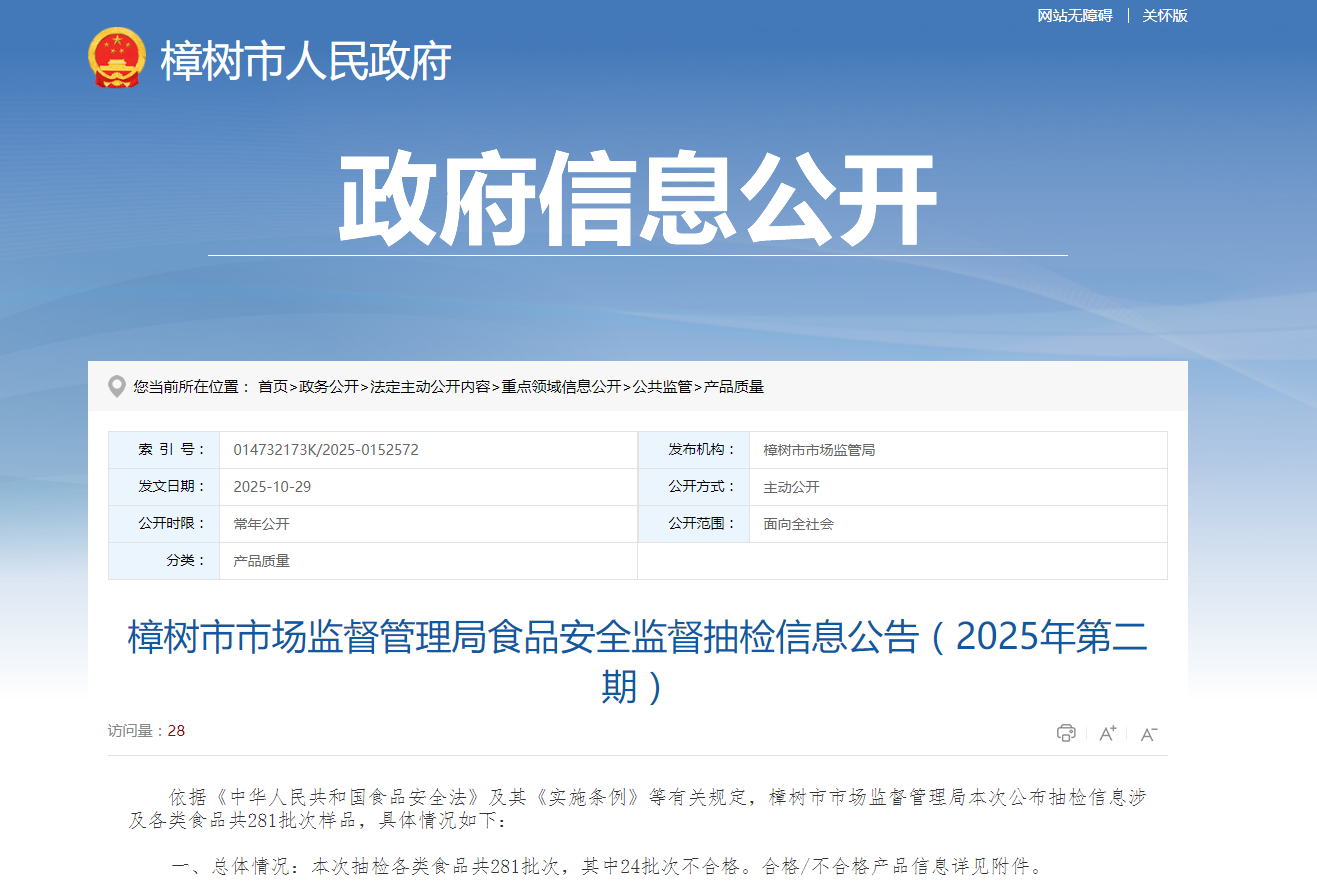Open the 网站无障碍 accessibility link
The width and height of the screenshot is (1317, 890).
click(x=1074, y=16)
